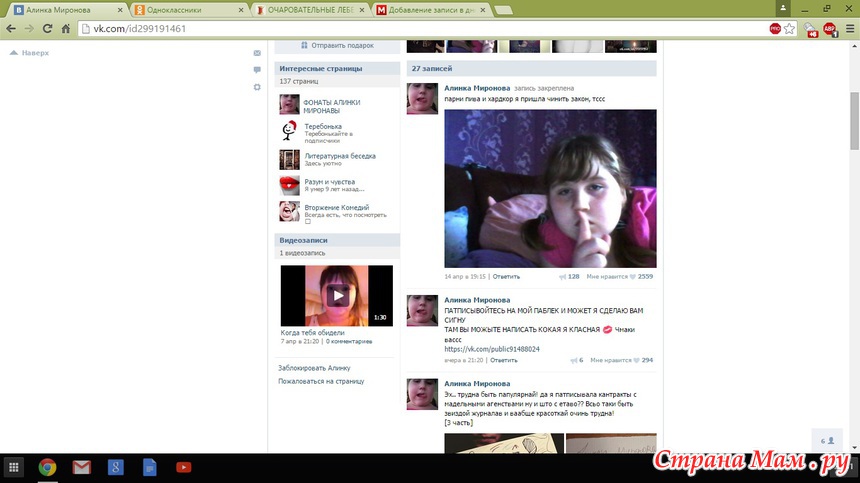
Task: Open YouTube from the taskbar shelf
Action: tap(183, 467)
